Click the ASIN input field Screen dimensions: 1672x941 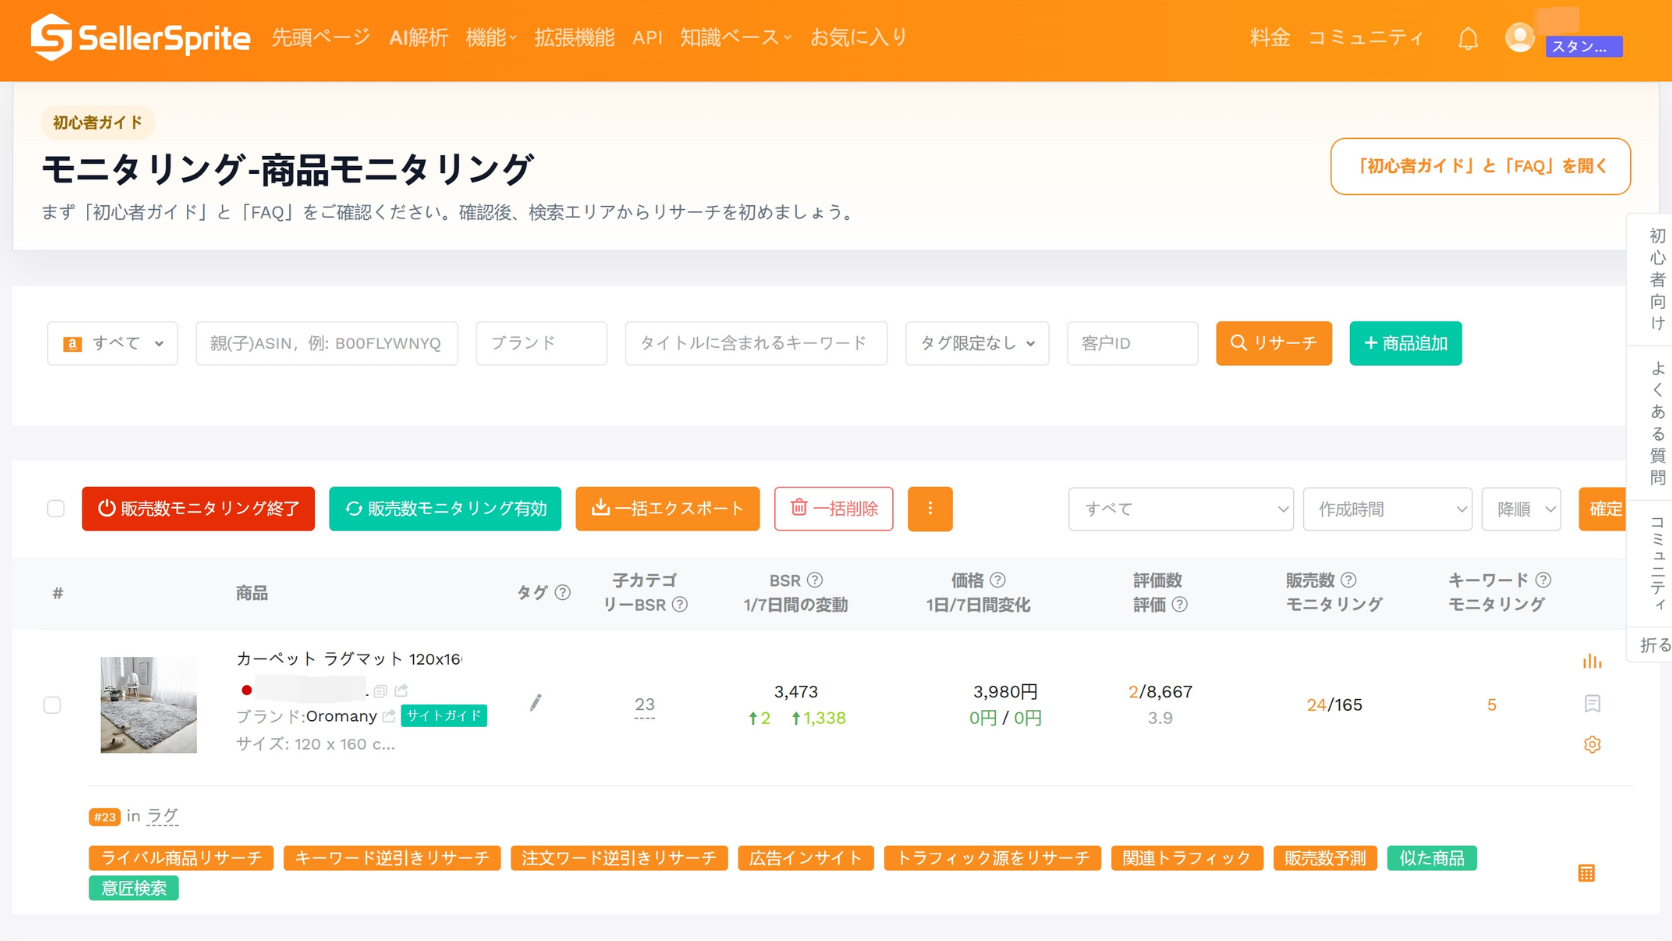pos(327,343)
